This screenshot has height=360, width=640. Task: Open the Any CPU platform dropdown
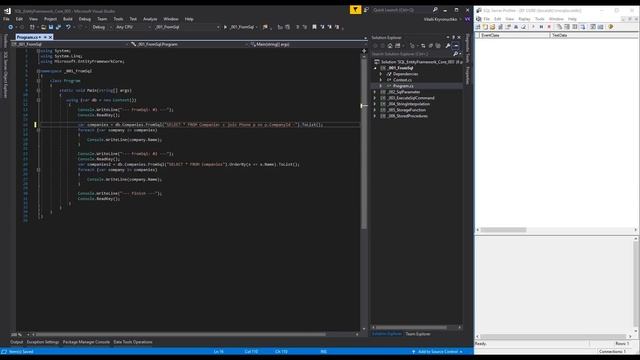(x=133, y=27)
